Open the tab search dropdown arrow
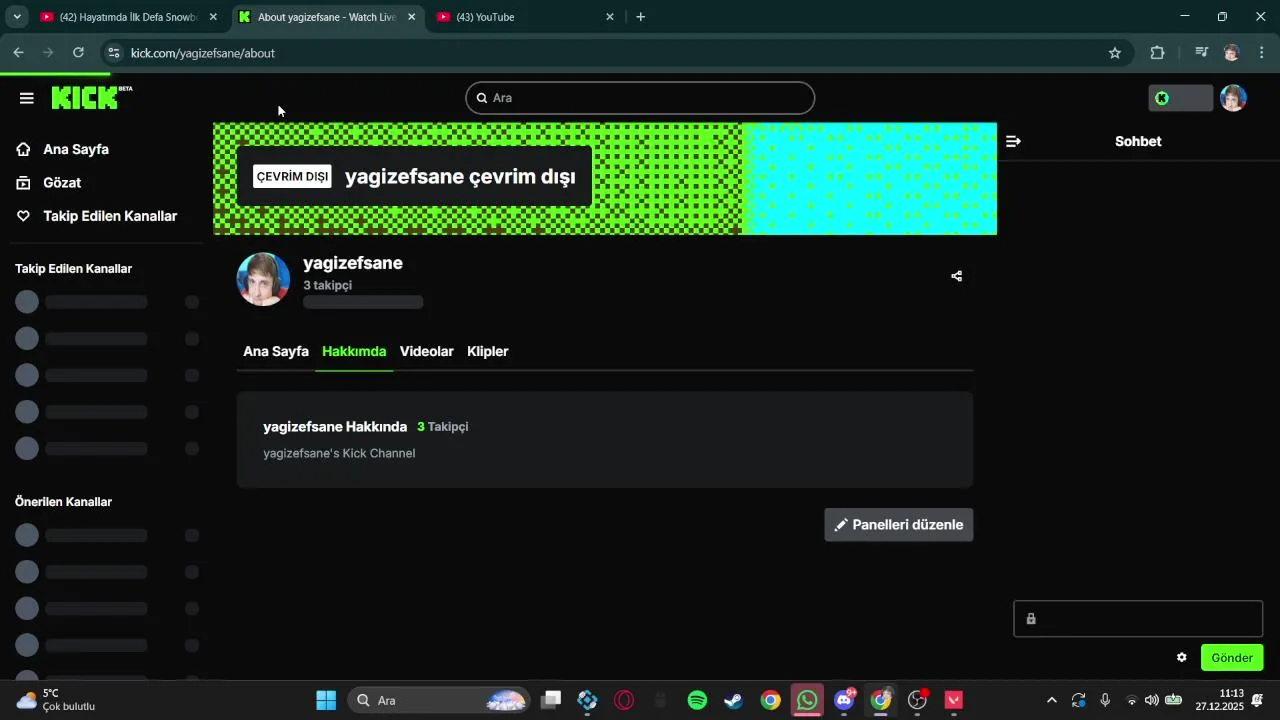The image size is (1280, 720). tap(17, 17)
